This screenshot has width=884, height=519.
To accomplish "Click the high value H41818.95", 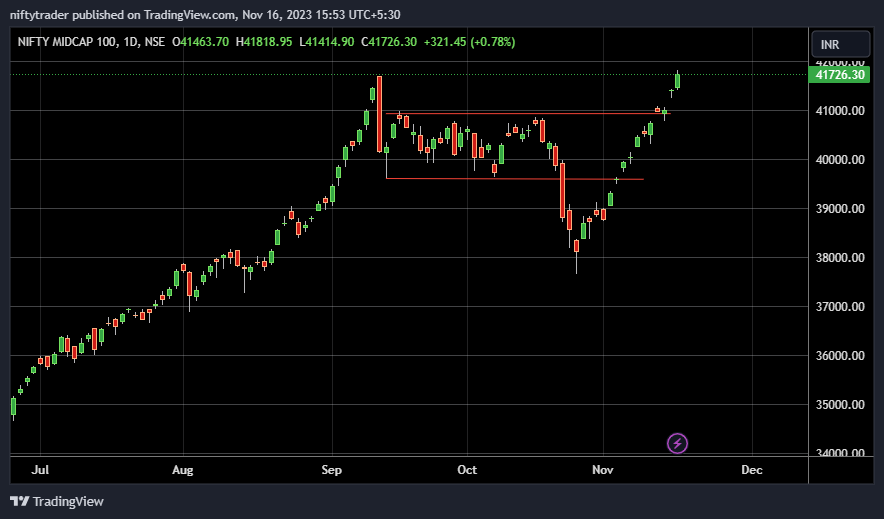I will 264,42.
